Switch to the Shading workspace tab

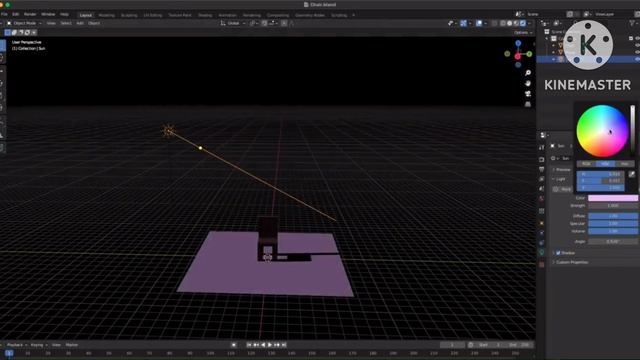pyautogui.click(x=205, y=15)
